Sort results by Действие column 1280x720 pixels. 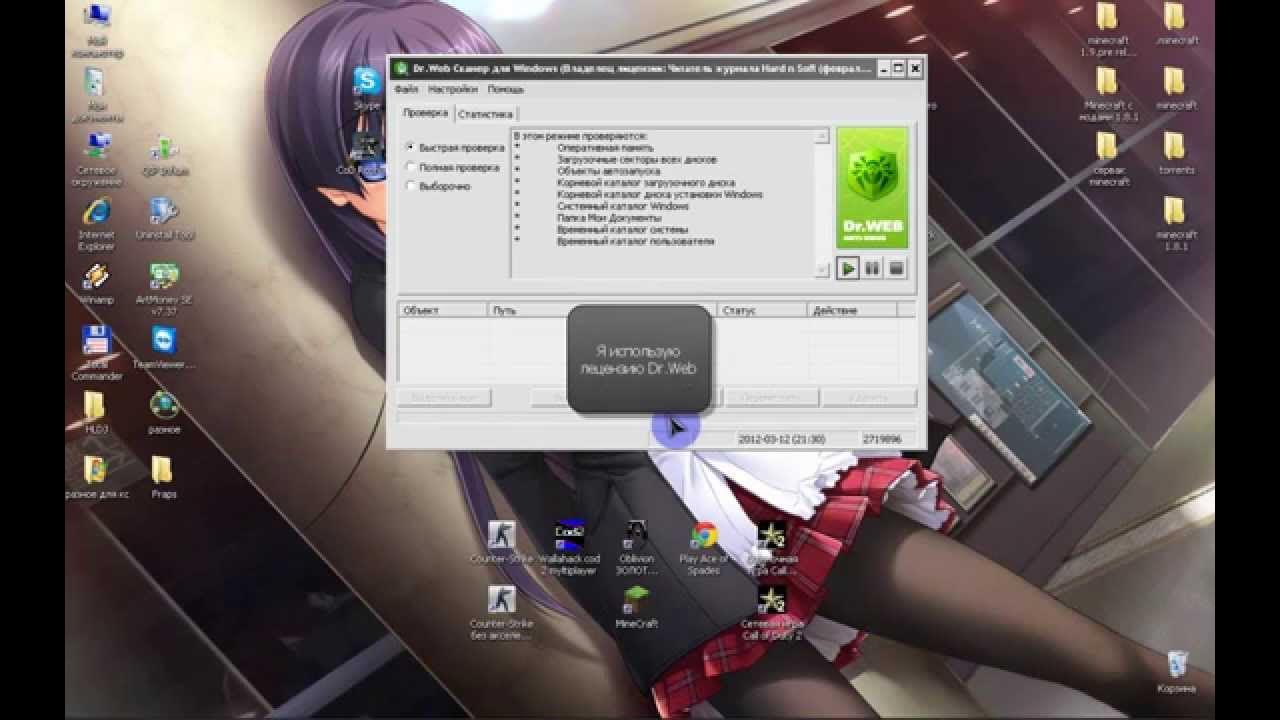click(853, 311)
